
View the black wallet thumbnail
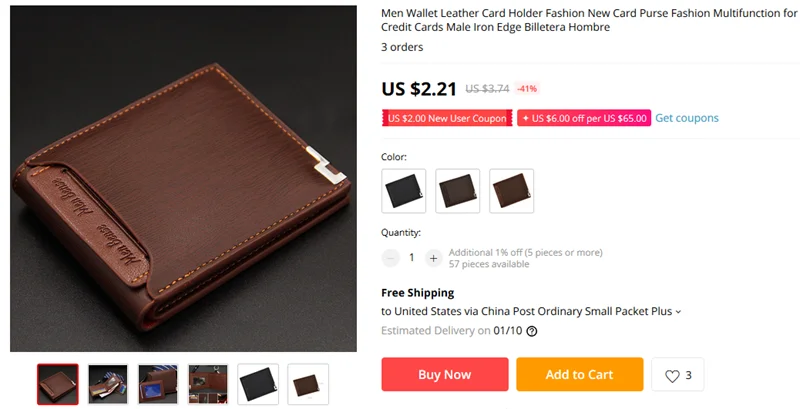(x=258, y=384)
